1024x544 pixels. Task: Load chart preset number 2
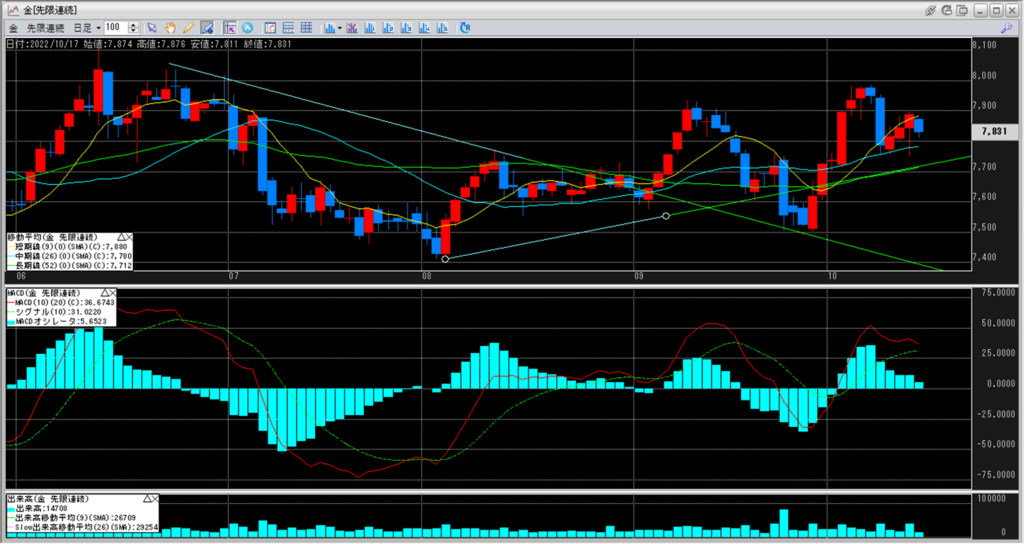[x=388, y=28]
